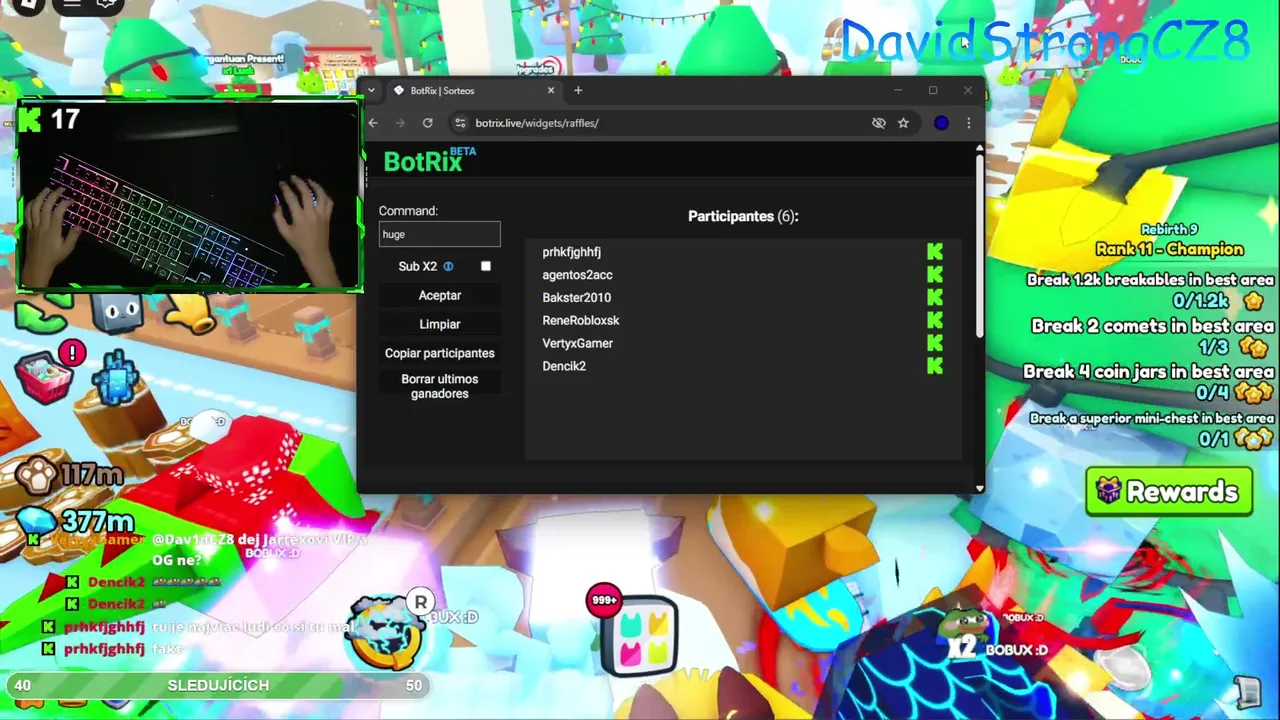Image resolution: width=1280 pixels, height=720 pixels.
Task: Click the 999+ inventory grid icon
Action: [638, 635]
